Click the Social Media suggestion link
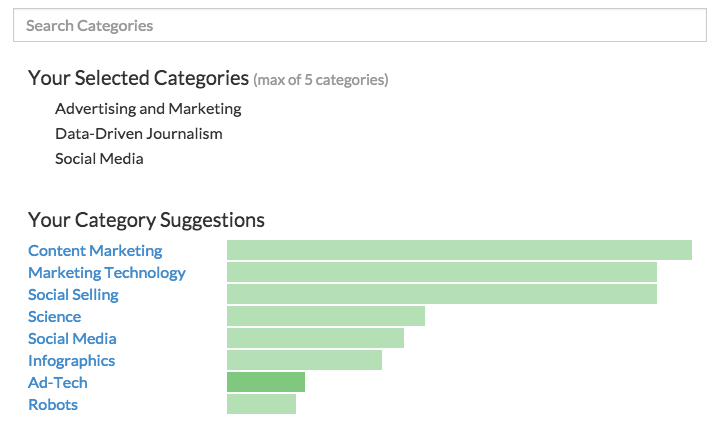 (72, 338)
